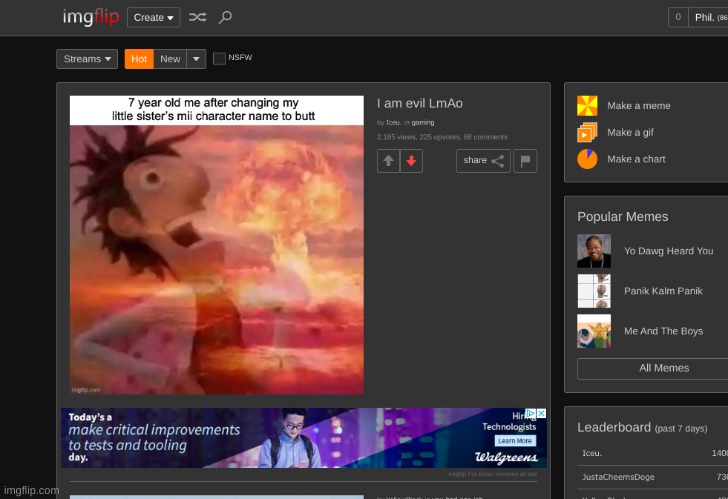Screen dimensions: 728x499
Task: Click the Make a meme icon
Action: (587, 106)
